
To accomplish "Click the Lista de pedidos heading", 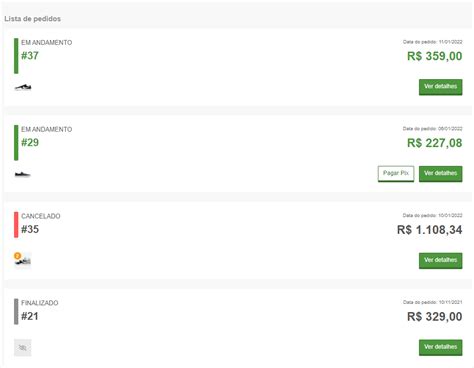I will (x=32, y=19).
